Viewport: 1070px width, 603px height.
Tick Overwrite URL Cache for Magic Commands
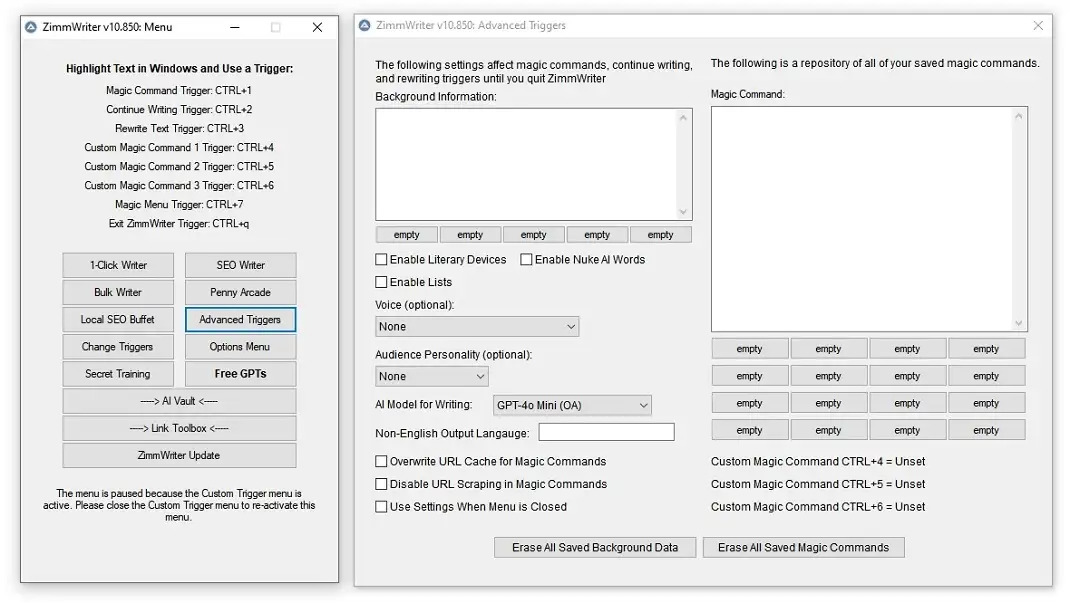pyautogui.click(x=381, y=462)
